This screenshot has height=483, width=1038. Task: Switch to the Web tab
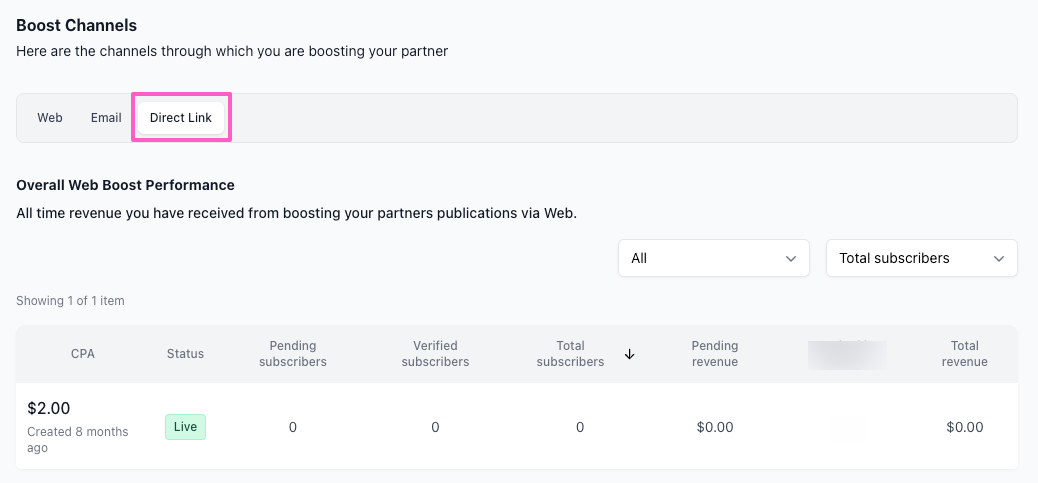50,118
